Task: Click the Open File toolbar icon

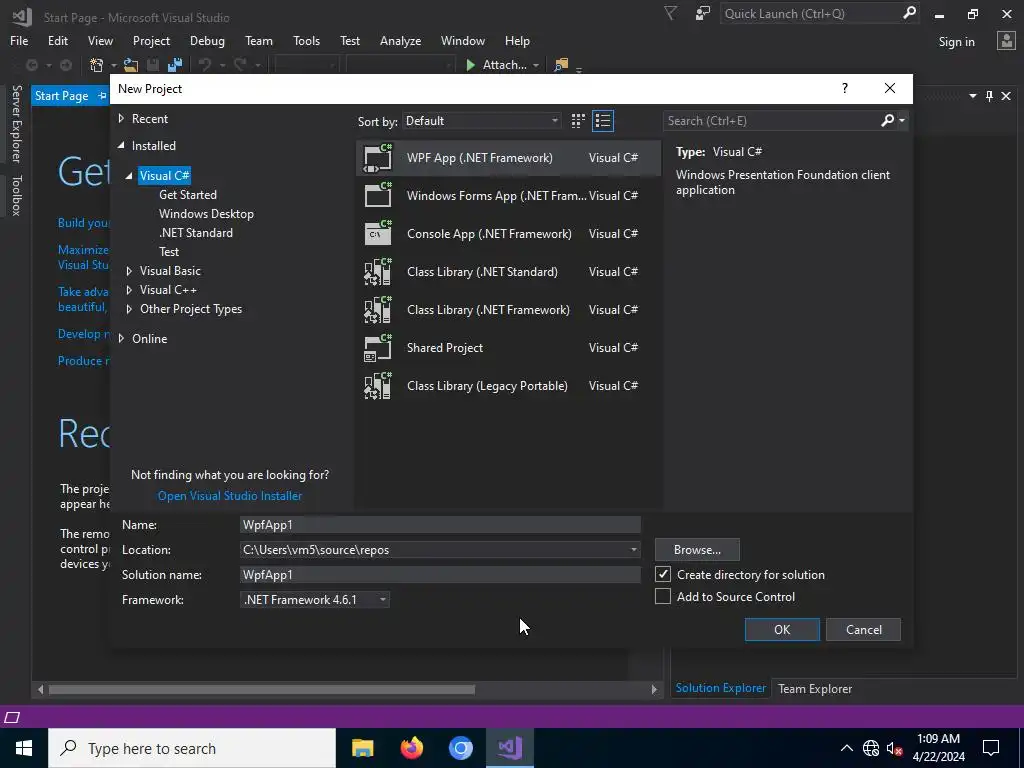Action: (x=131, y=65)
